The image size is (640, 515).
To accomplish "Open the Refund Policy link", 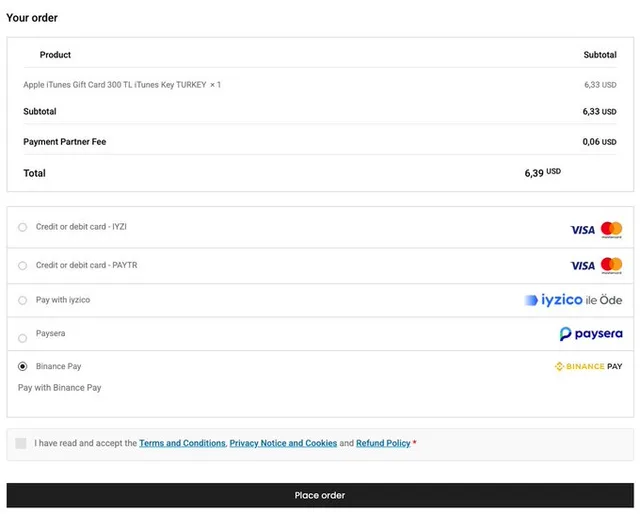I will pyautogui.click(x=383, y=443).
